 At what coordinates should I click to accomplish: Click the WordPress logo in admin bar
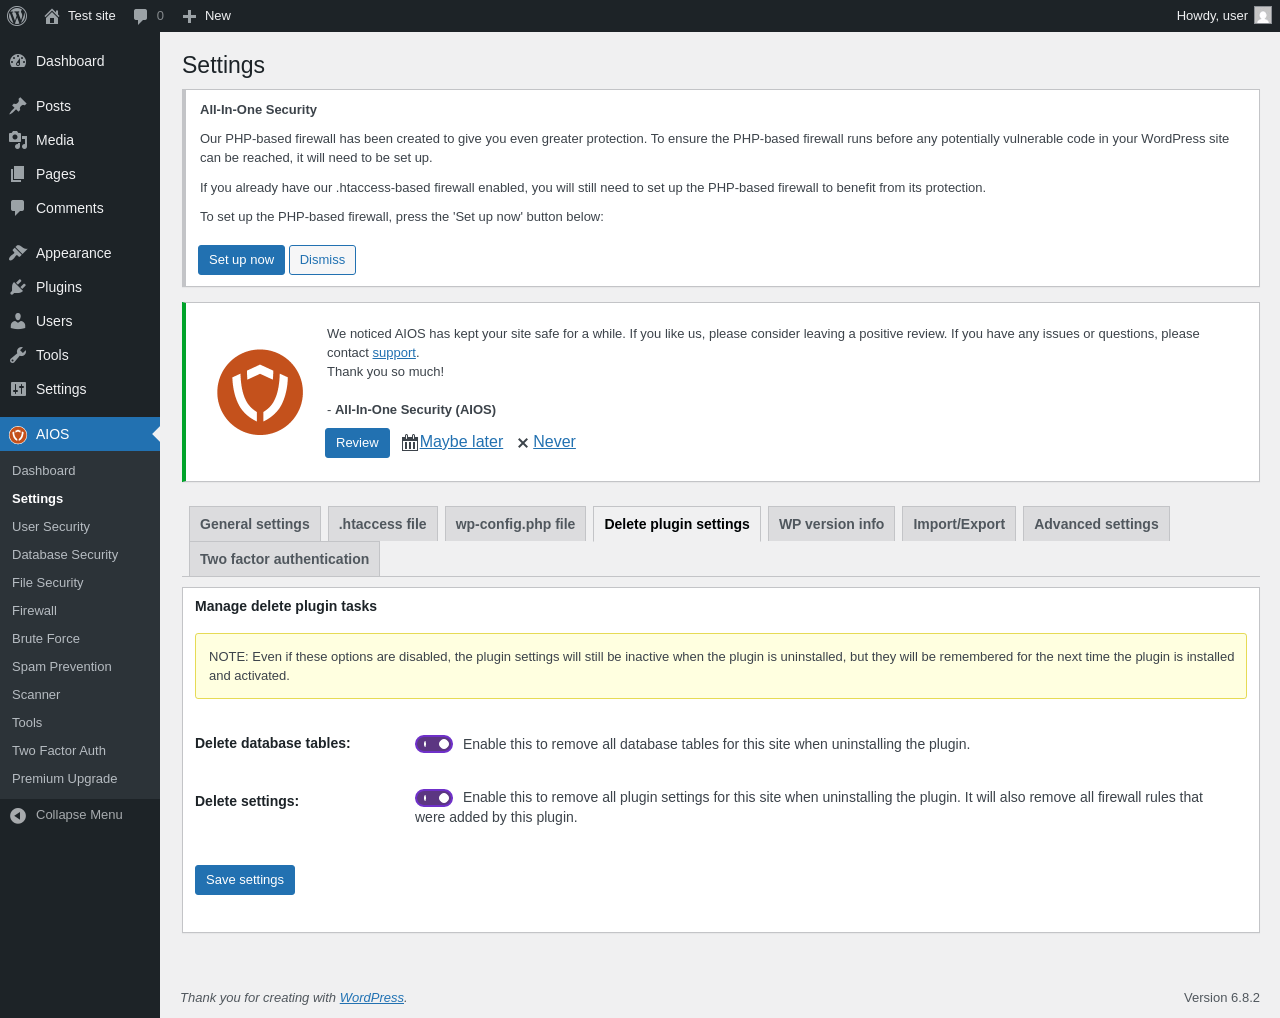tap(17, 16)
